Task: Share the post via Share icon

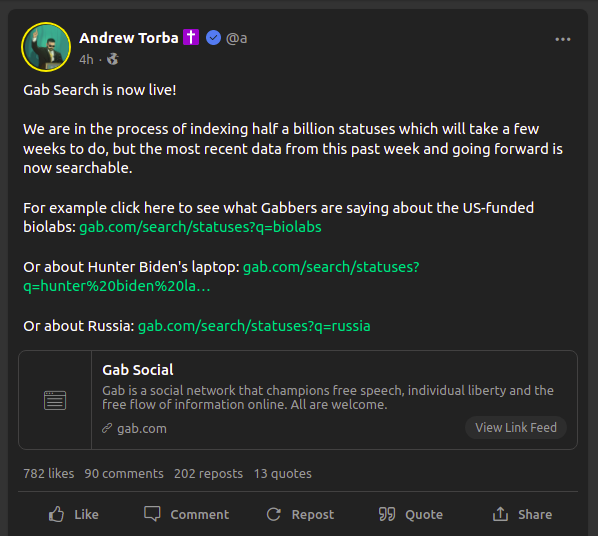Action: pos(500,514)
